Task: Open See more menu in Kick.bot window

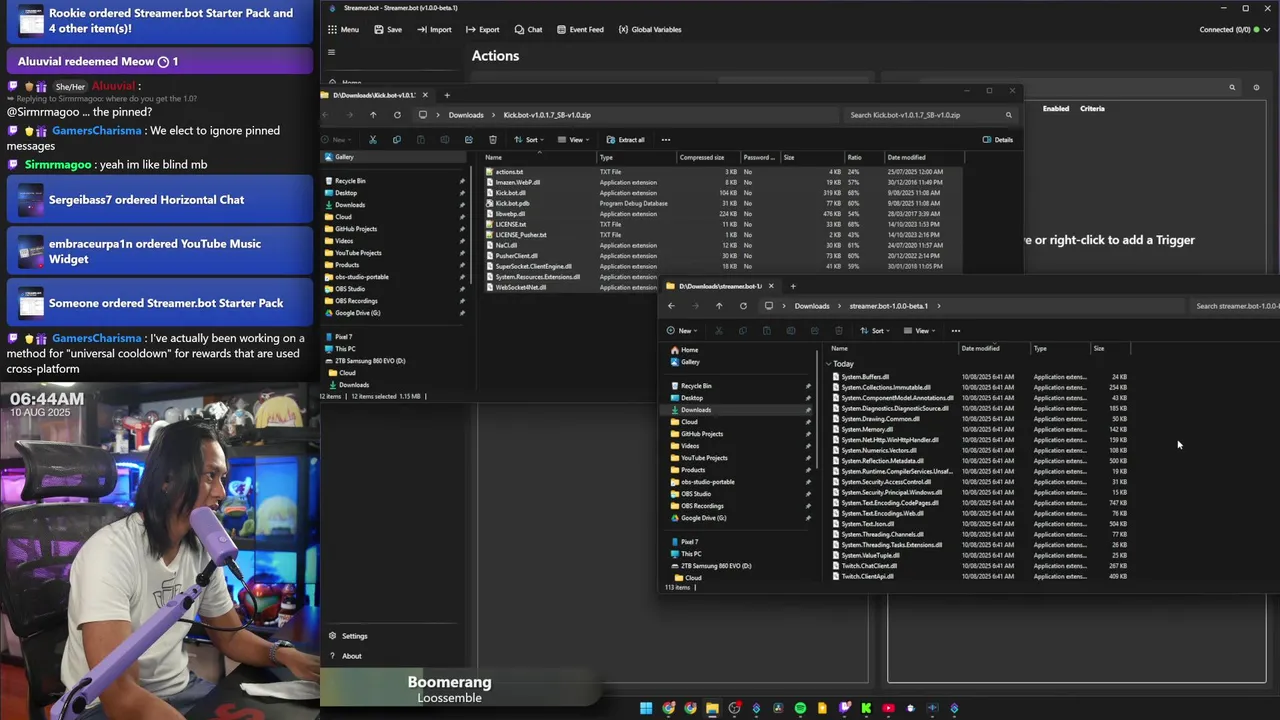Action: coord(666,140)
